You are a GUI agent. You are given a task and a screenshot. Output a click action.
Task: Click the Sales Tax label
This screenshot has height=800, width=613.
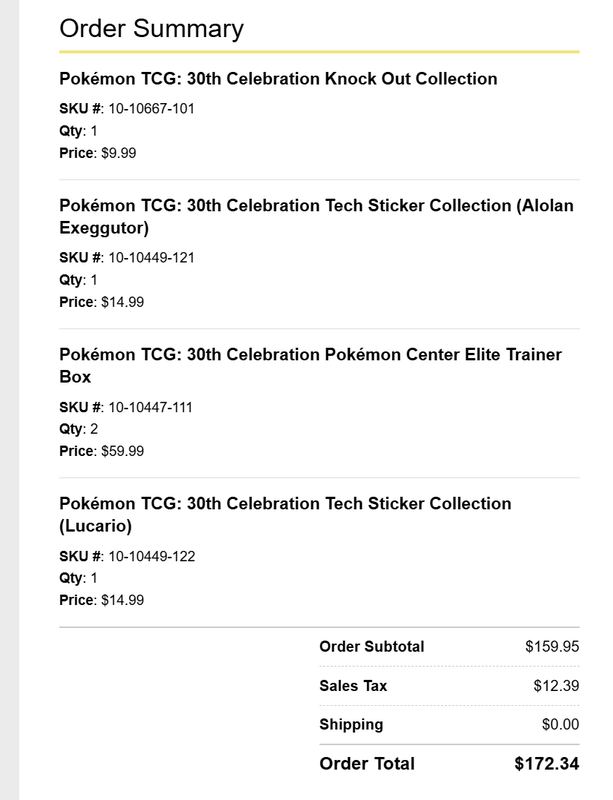click(353, 685)
